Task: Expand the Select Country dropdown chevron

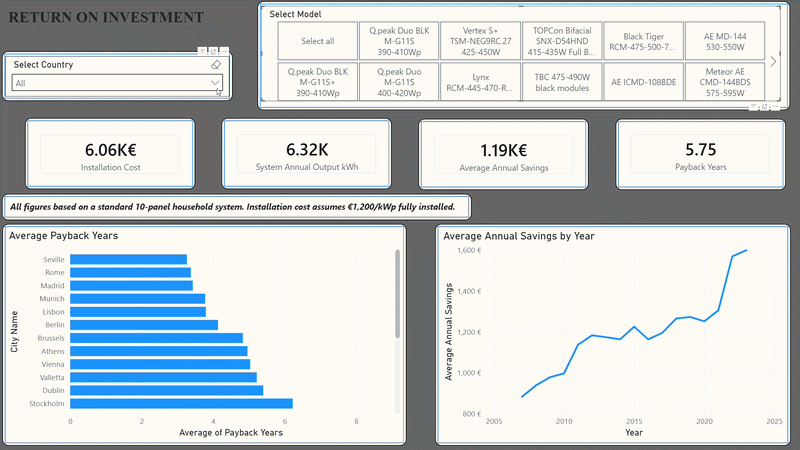Action: point(215,83)
